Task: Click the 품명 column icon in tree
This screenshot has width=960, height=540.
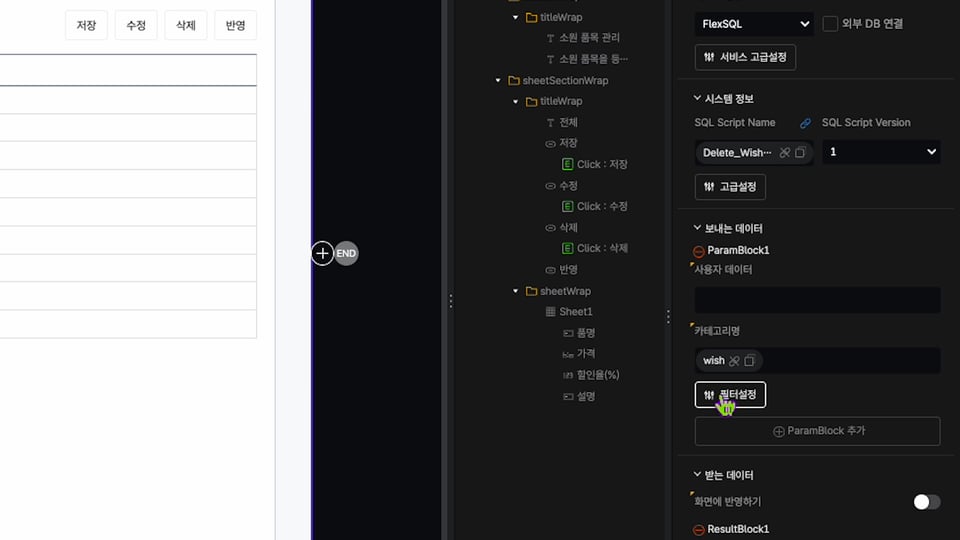Action: (x=568, y=333)
